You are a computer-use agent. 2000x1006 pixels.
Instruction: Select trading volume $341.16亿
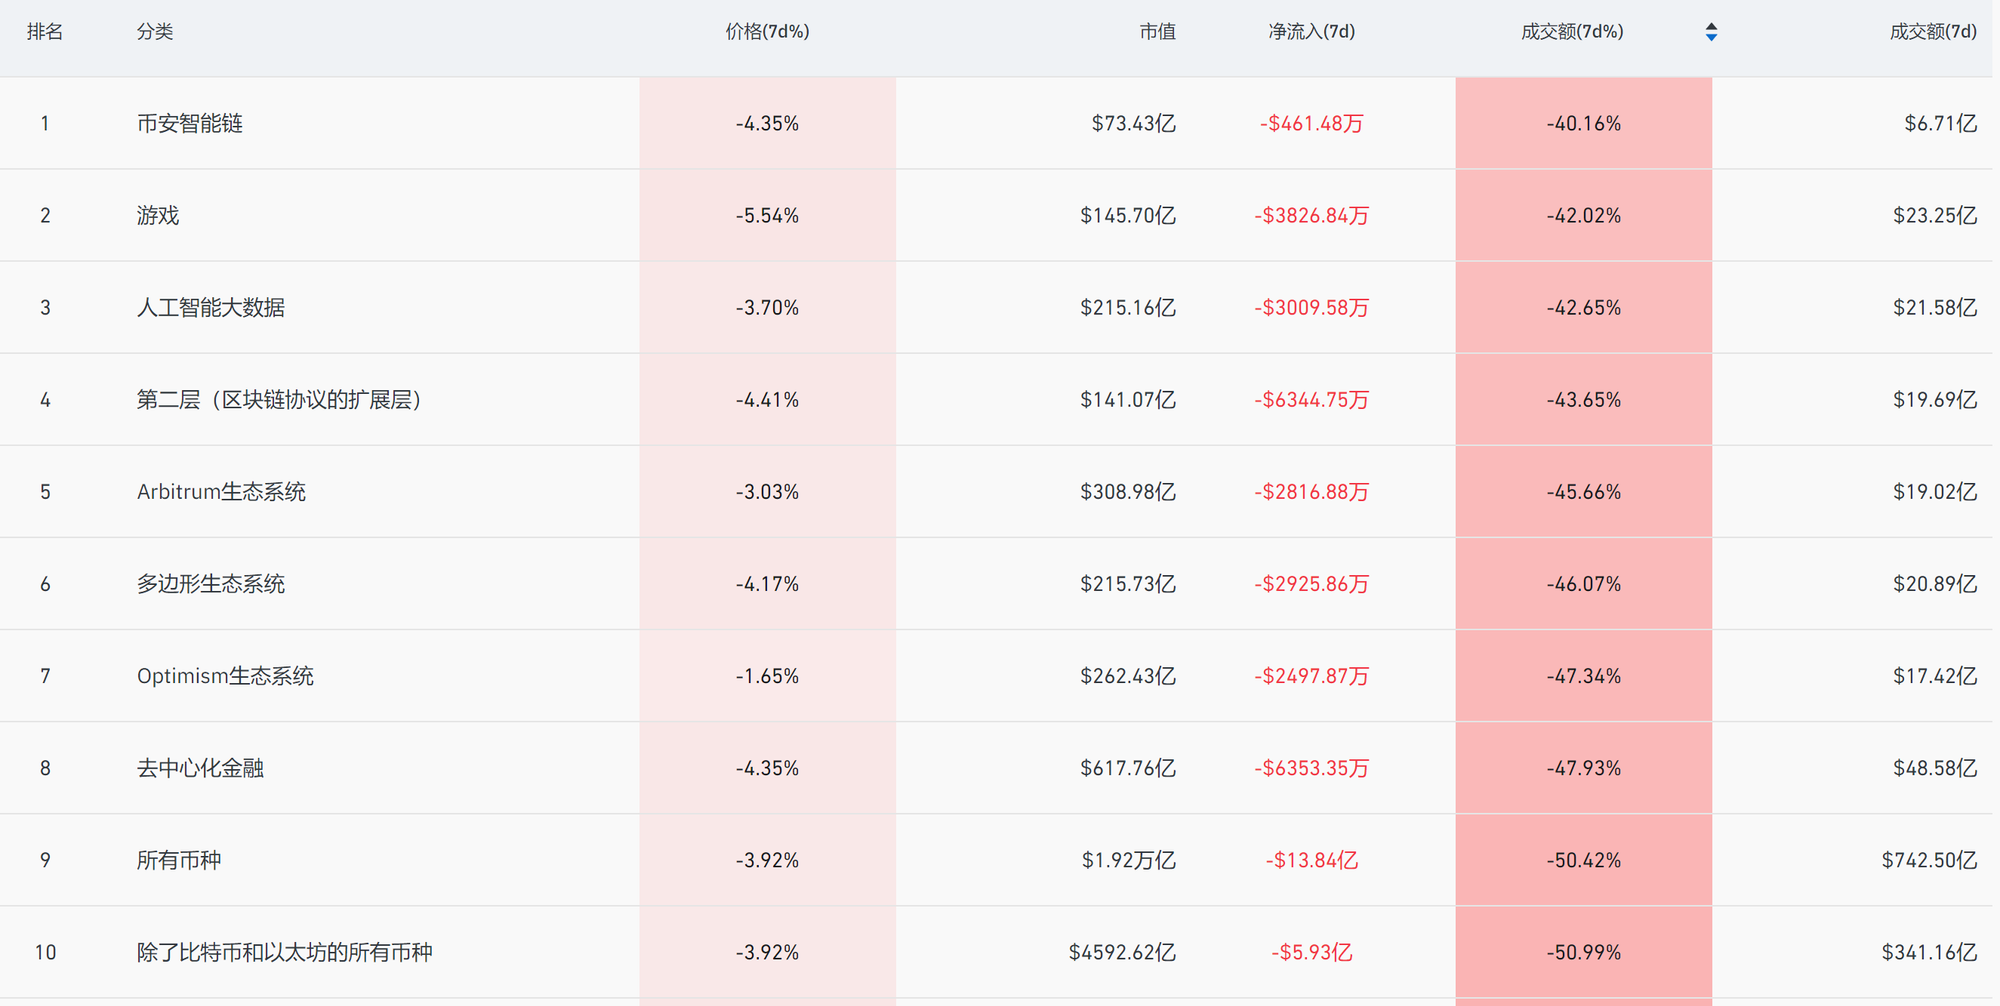[1930, 952]
